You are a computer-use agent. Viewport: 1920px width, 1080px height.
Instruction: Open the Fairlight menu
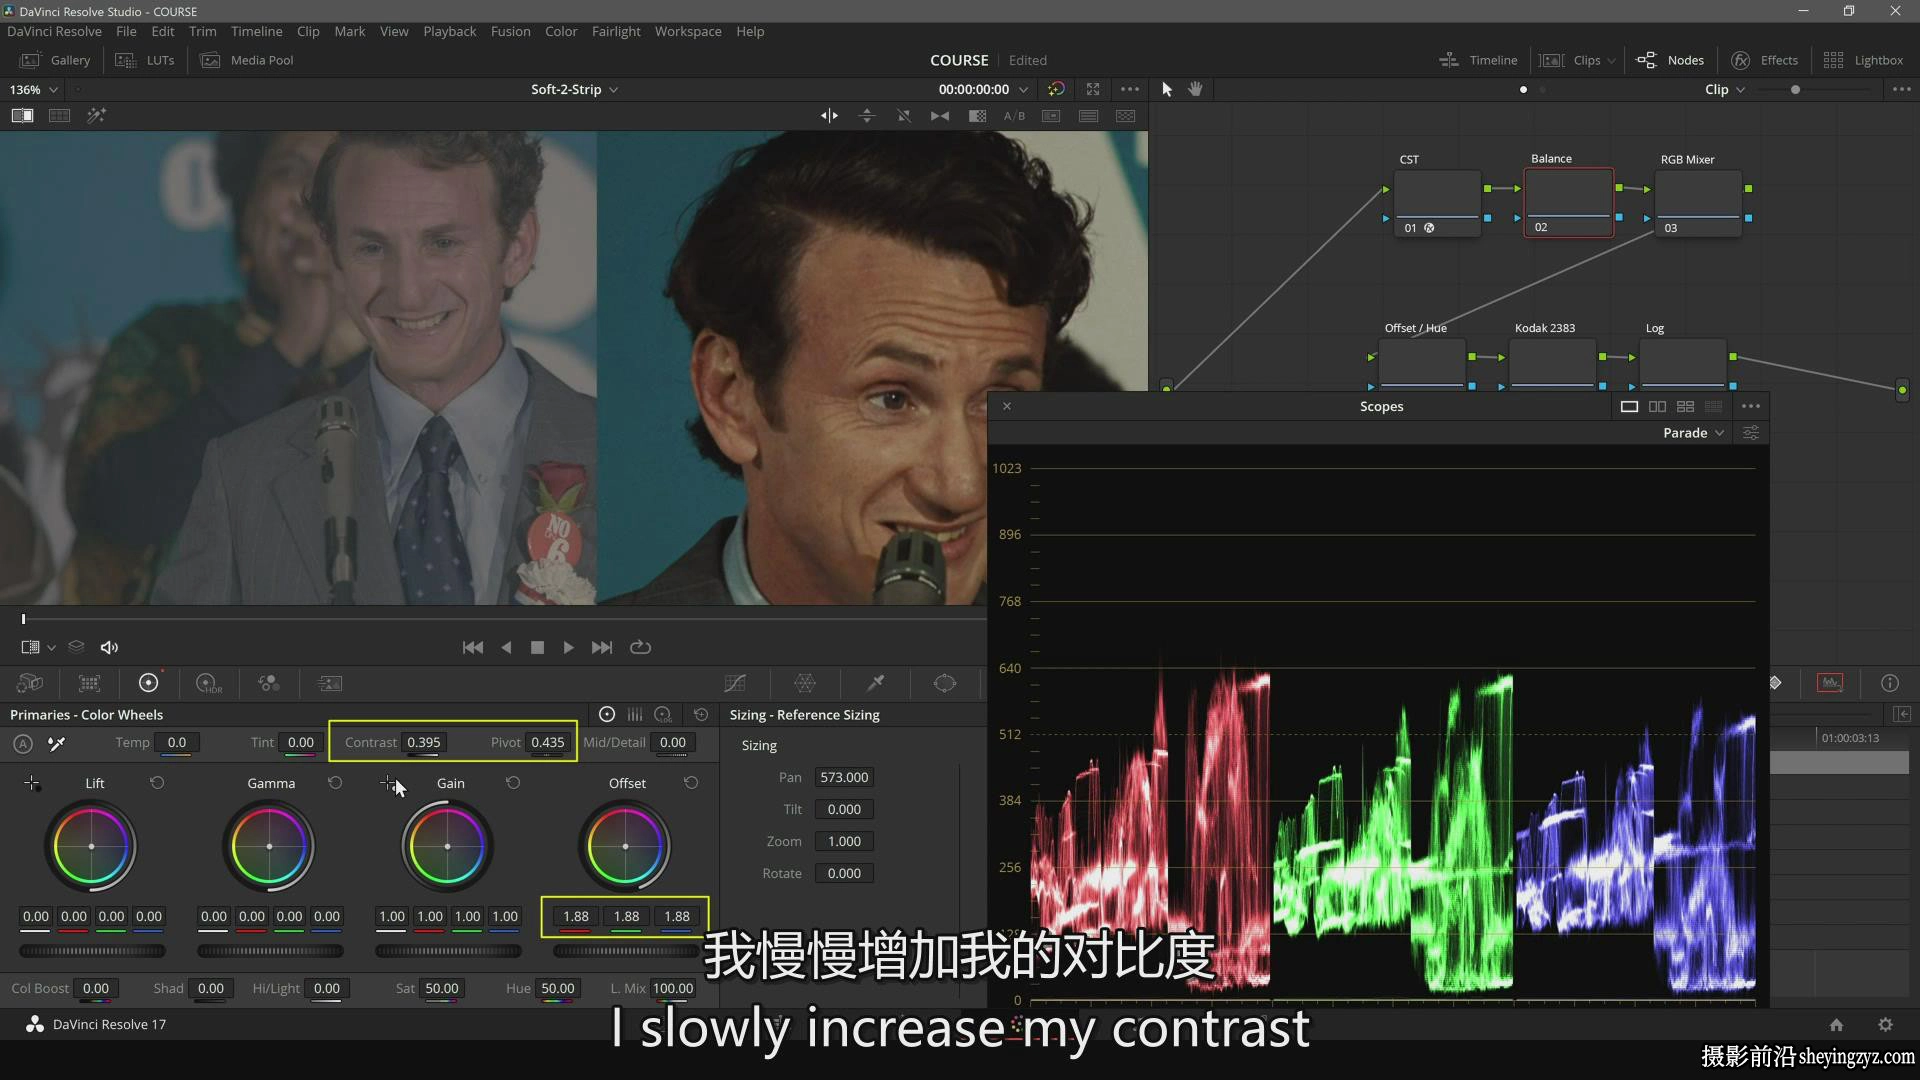[x=616, y=31]
